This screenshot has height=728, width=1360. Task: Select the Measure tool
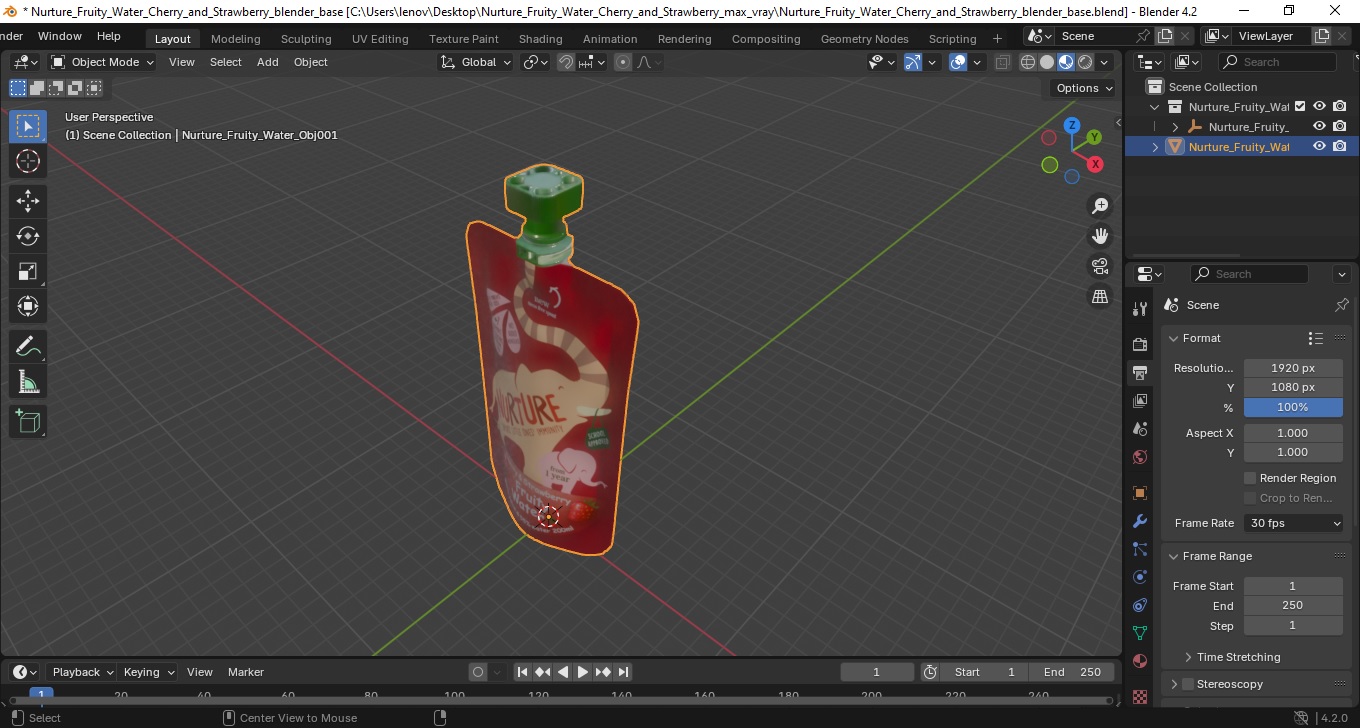point(28,381)
